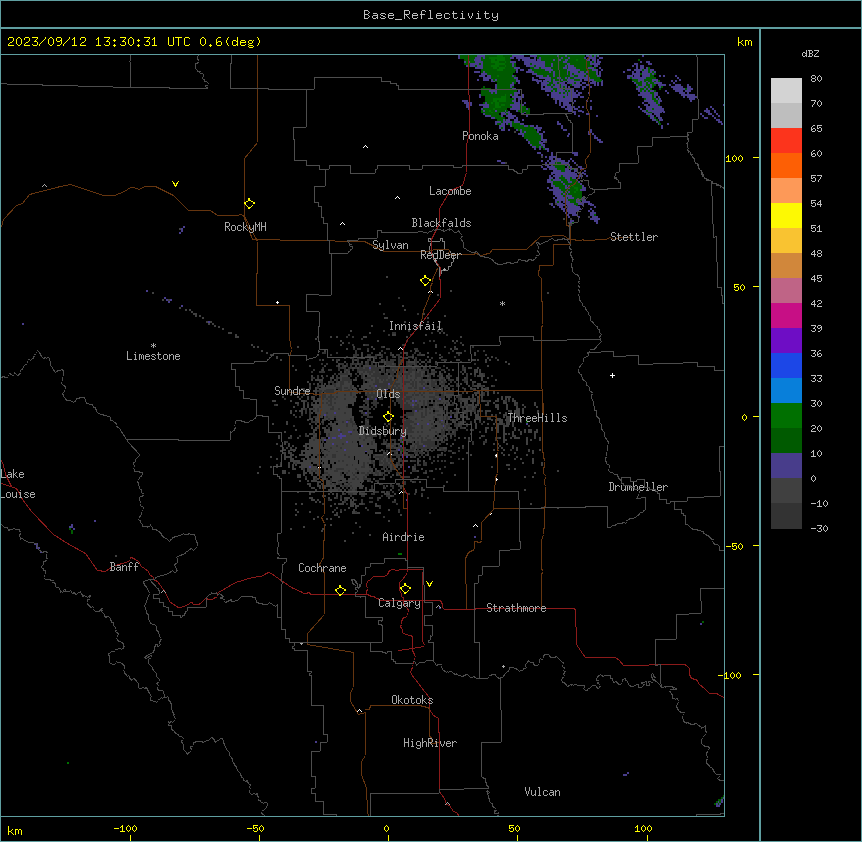Select the purple 39–36 dBZ legend swatch
862x842 pixels.
point(786,341)
